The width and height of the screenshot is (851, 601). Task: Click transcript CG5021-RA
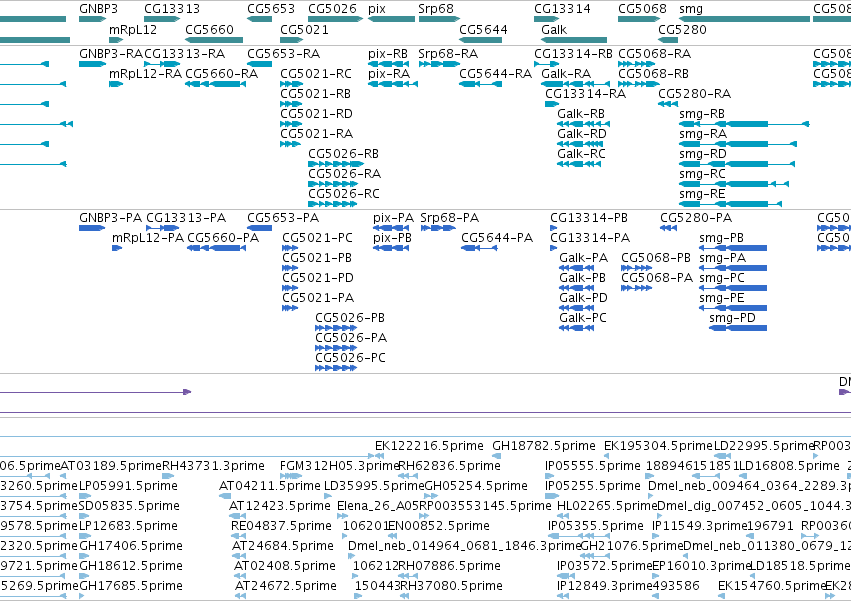tap(290, 144)
